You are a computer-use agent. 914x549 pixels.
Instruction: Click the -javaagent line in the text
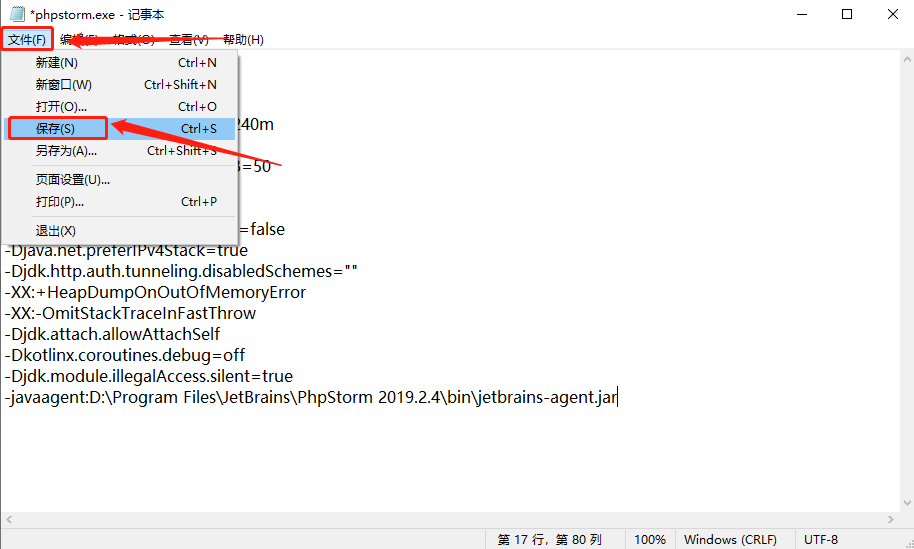(x=311, y=397)
